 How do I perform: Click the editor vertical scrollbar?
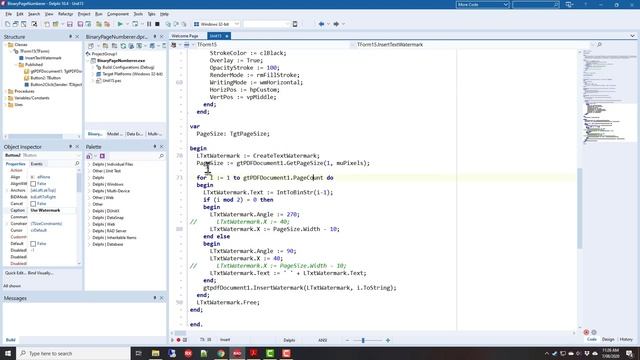pos(580,208)
